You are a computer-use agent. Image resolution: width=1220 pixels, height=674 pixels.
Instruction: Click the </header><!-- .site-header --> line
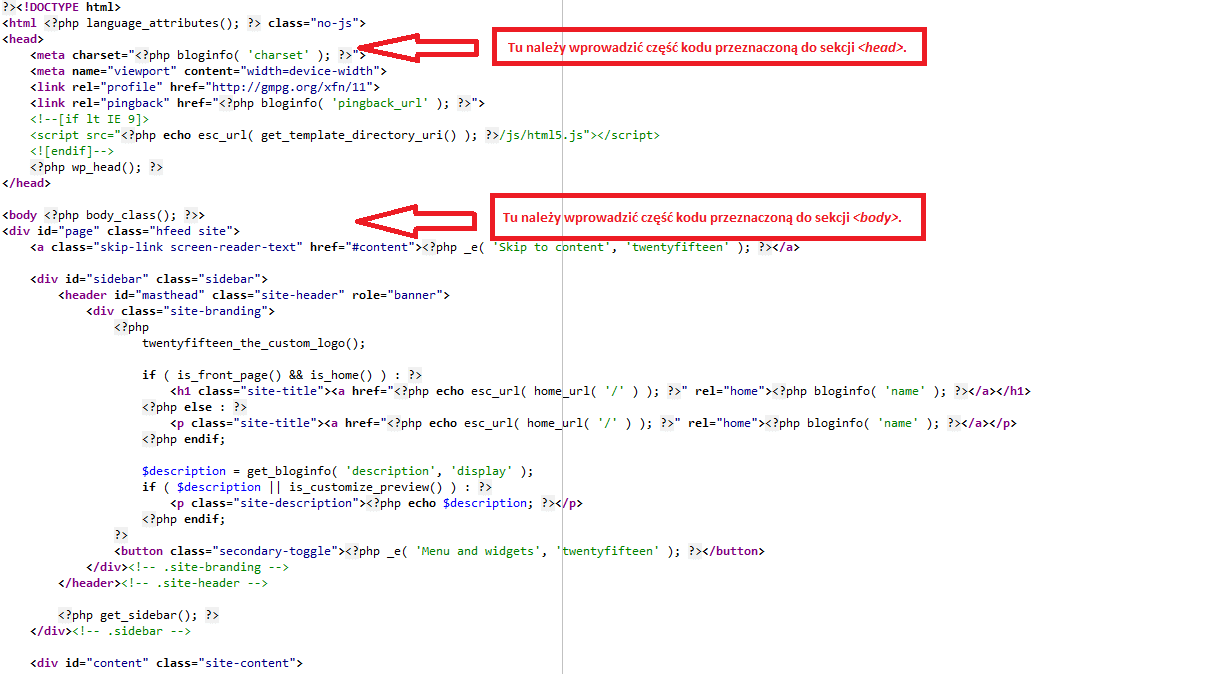[x=163, y=583]
